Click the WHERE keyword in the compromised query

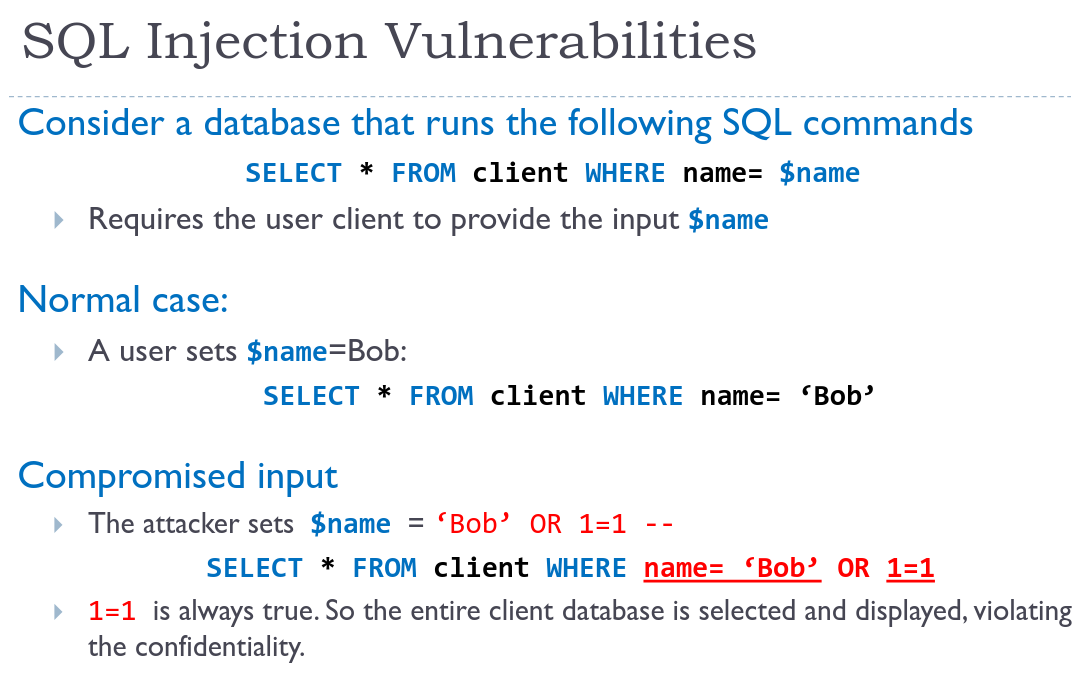(x=586, y=568)
